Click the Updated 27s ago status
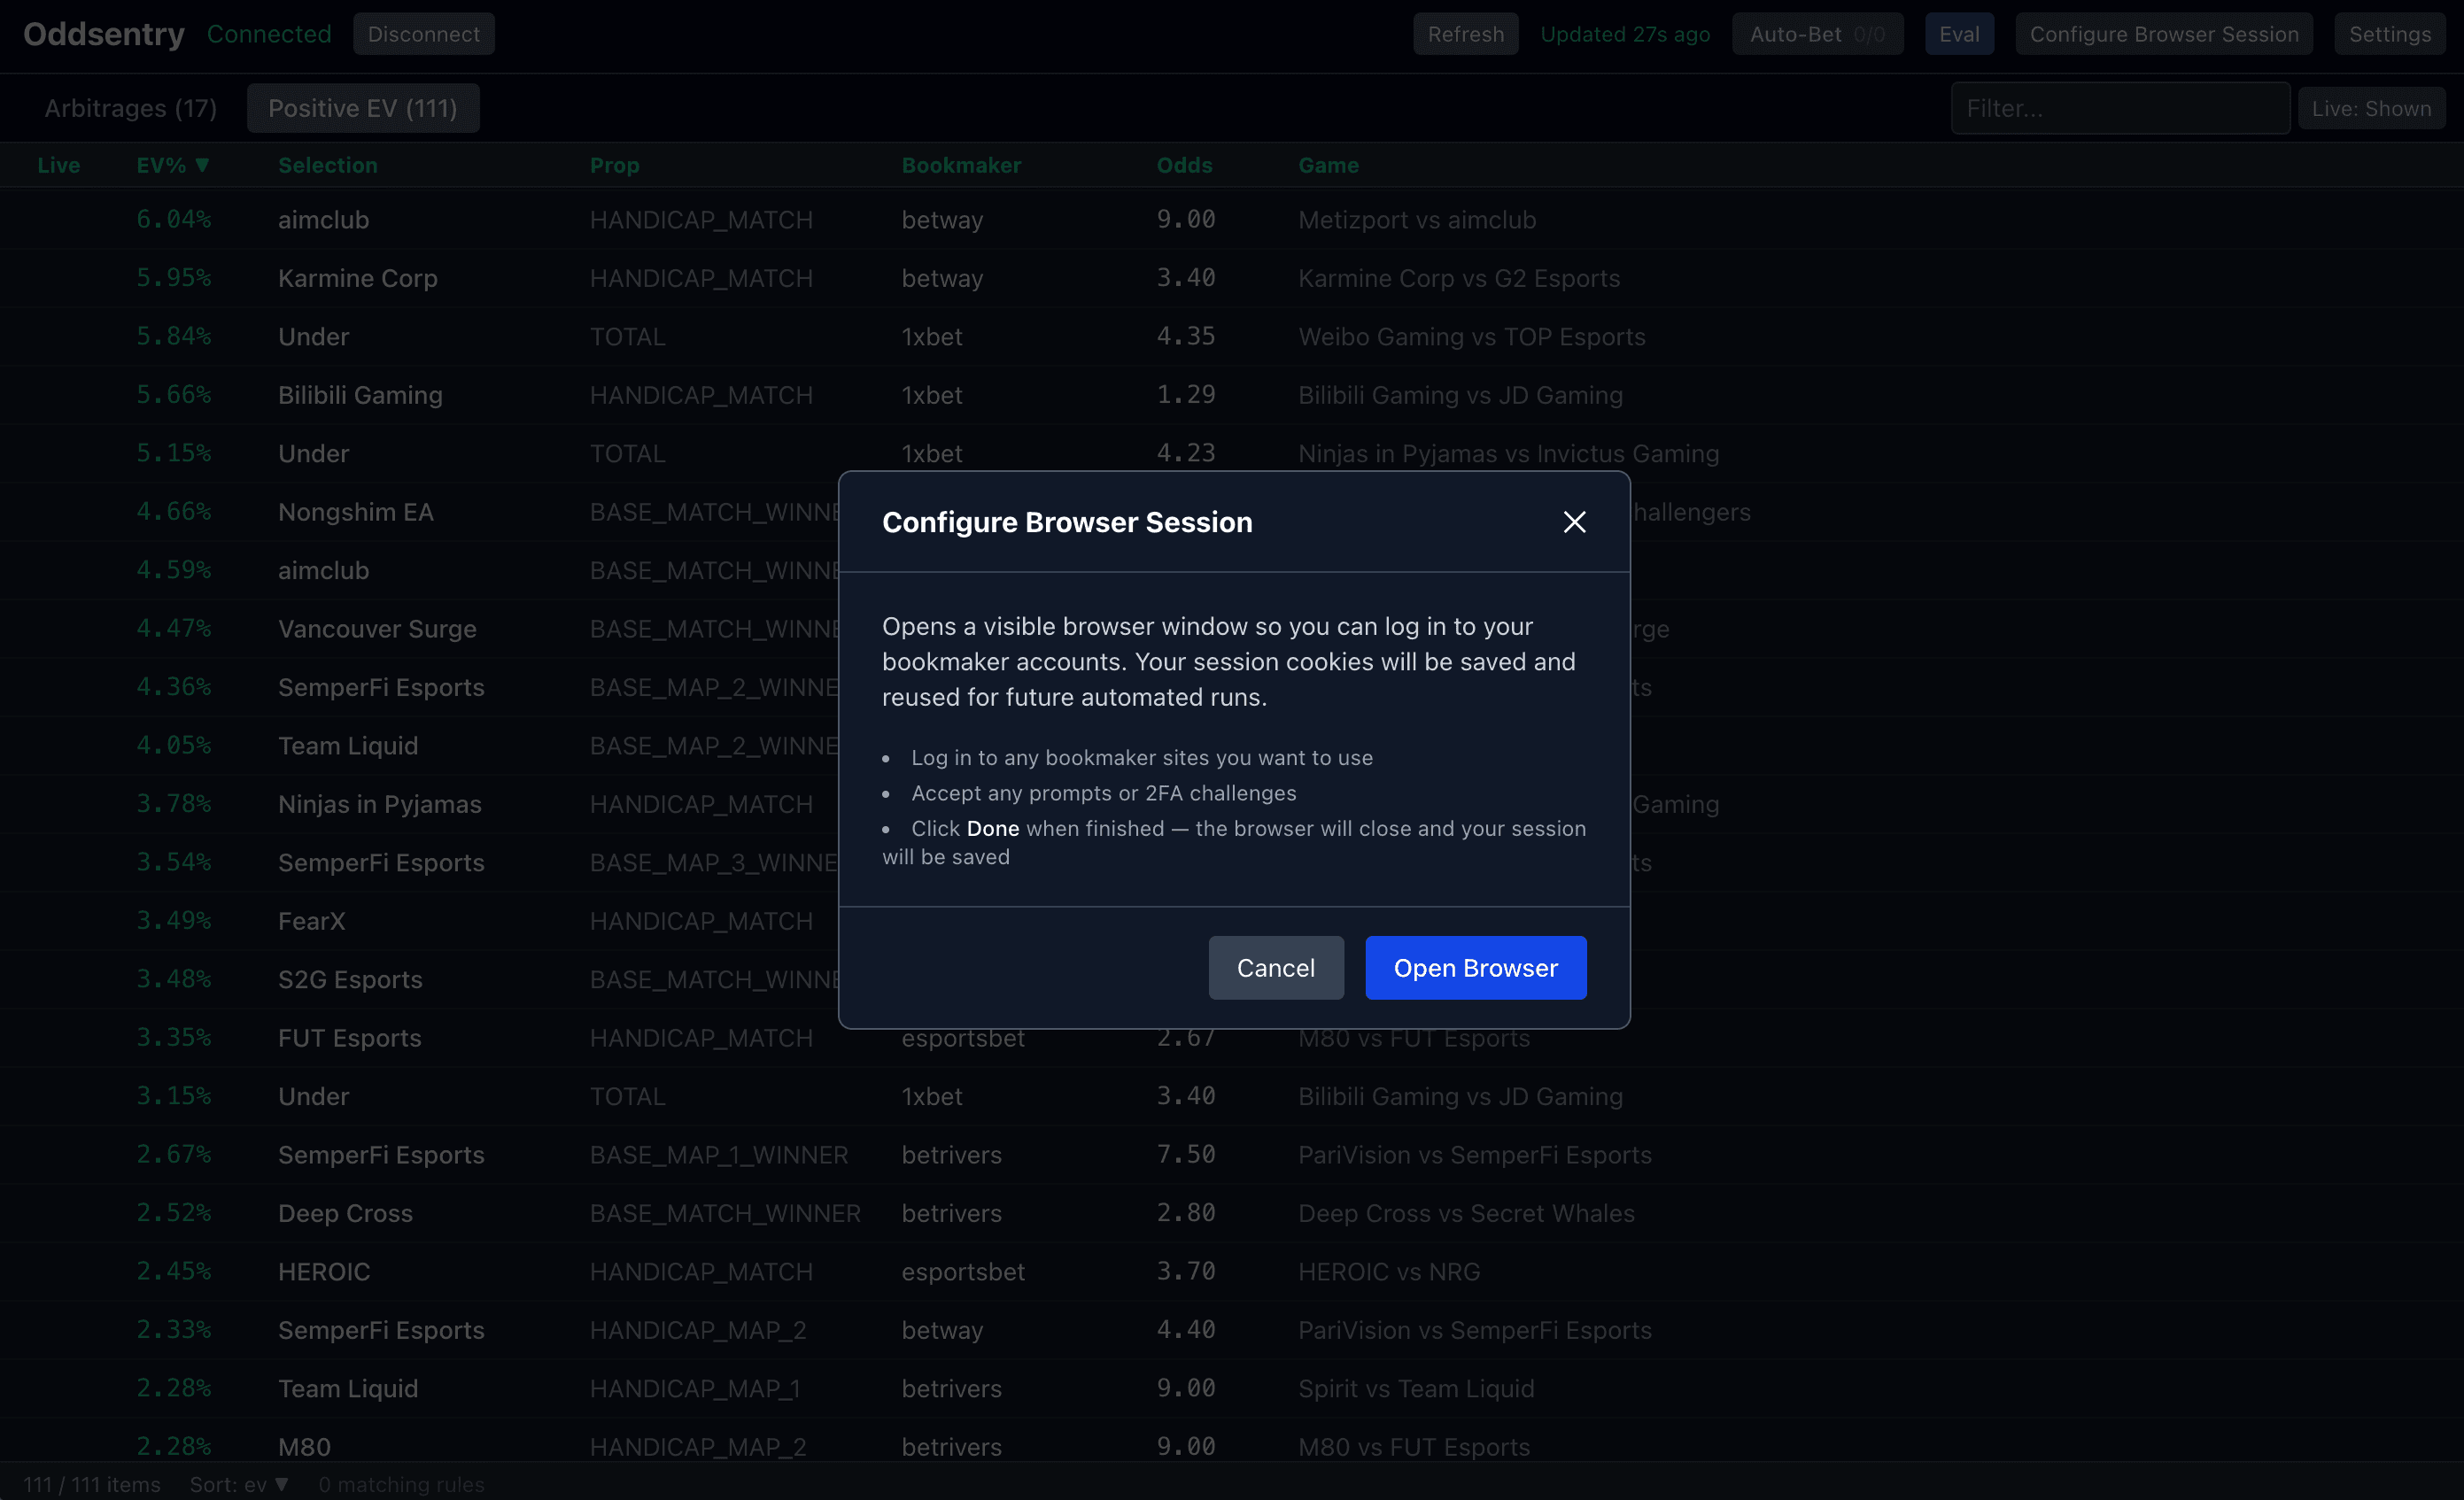 (1624, 33)
